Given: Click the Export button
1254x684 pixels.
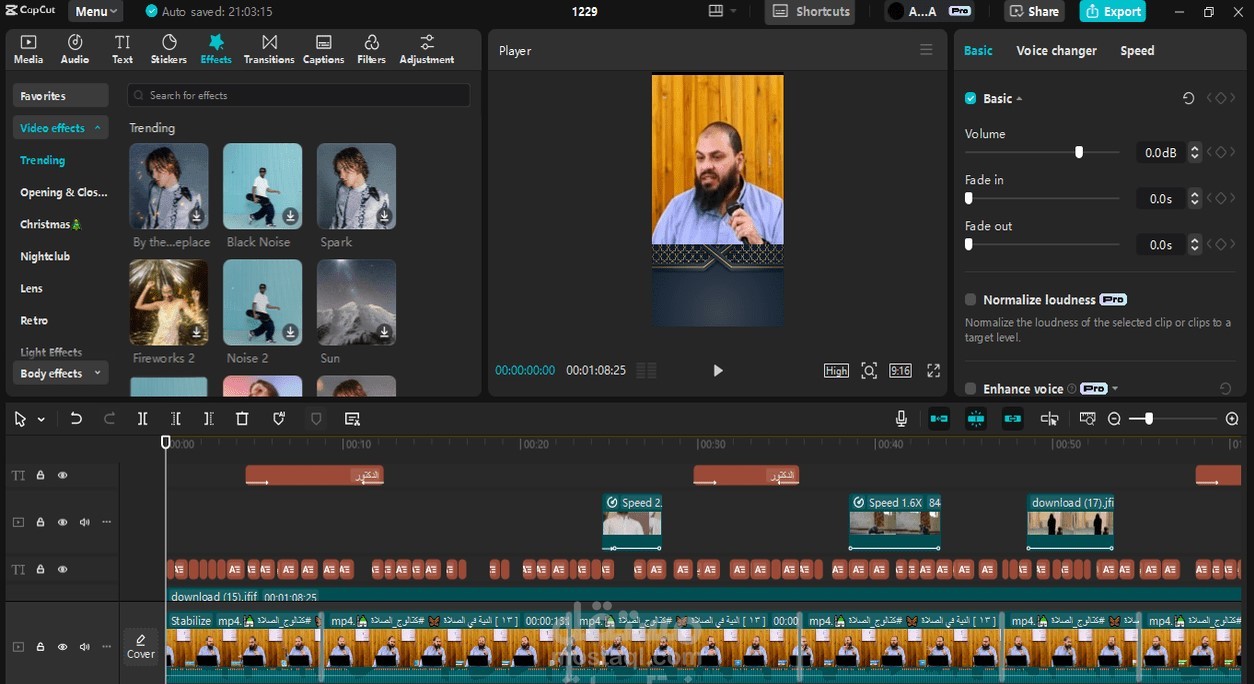Looking at the screenshot, I should click(x=1113, y=11).
